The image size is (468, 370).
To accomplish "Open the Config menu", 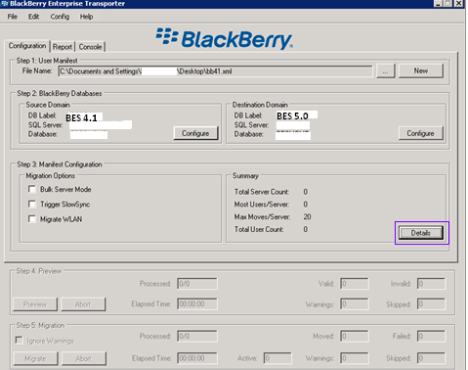I will click(x=60, y=16).
